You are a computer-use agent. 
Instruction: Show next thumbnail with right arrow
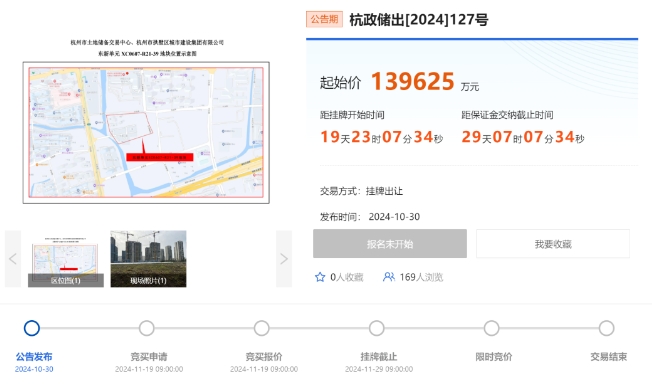click(x=284, y=259)
